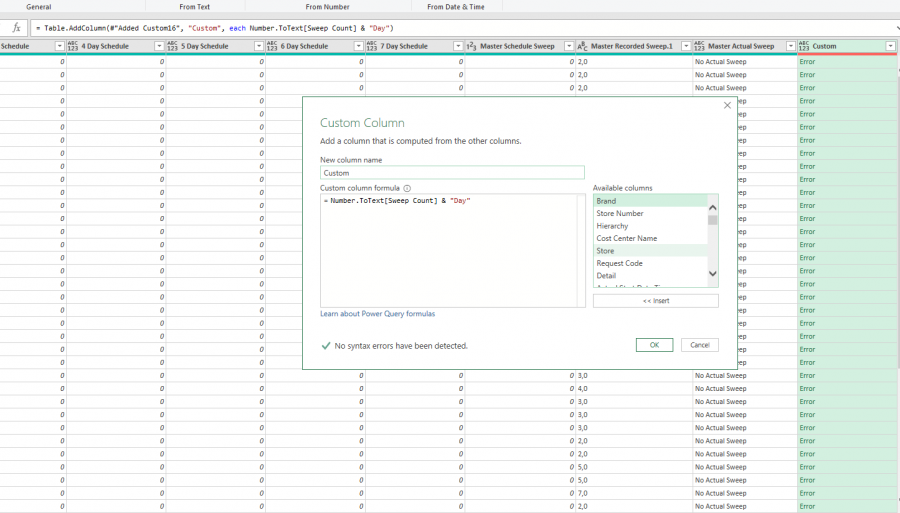Select Detail in Available columns
Screen dimensions: 900x513
point(650,275)
